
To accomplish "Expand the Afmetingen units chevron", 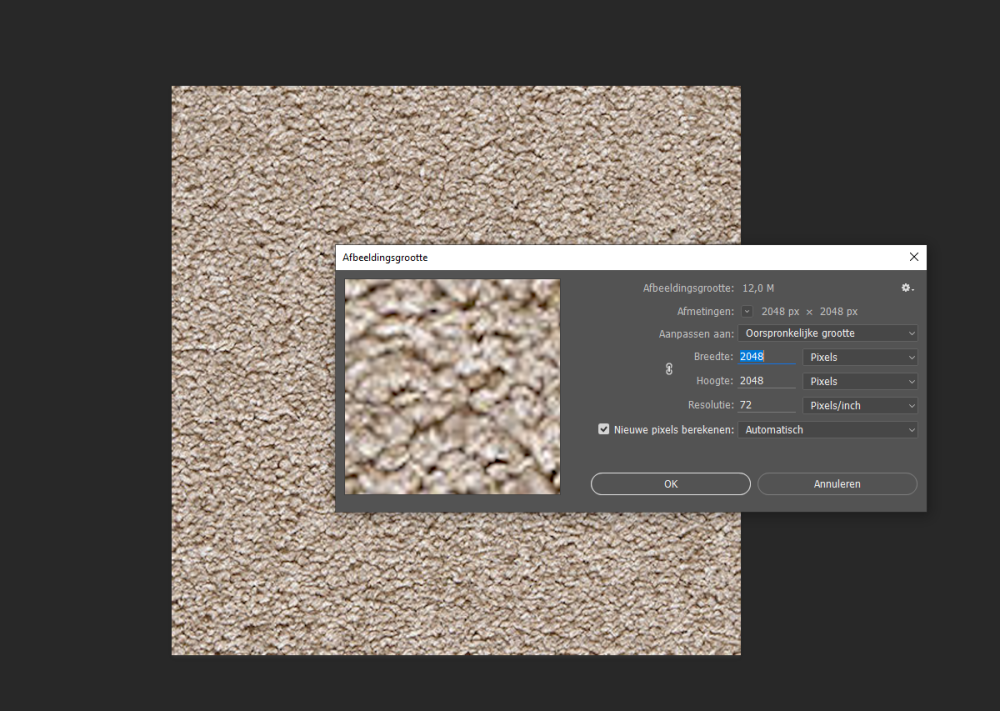I will pos(747,311).
